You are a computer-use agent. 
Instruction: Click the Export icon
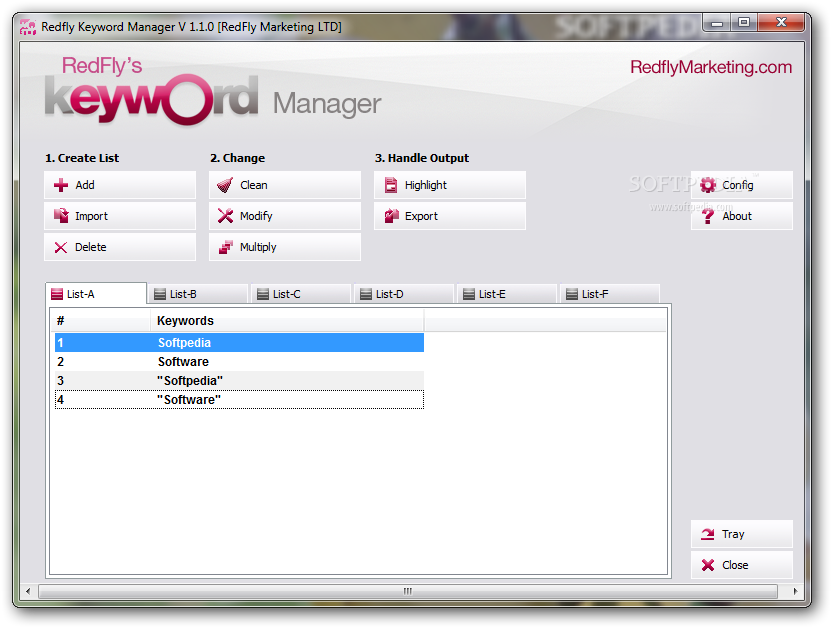click(391, 216)
